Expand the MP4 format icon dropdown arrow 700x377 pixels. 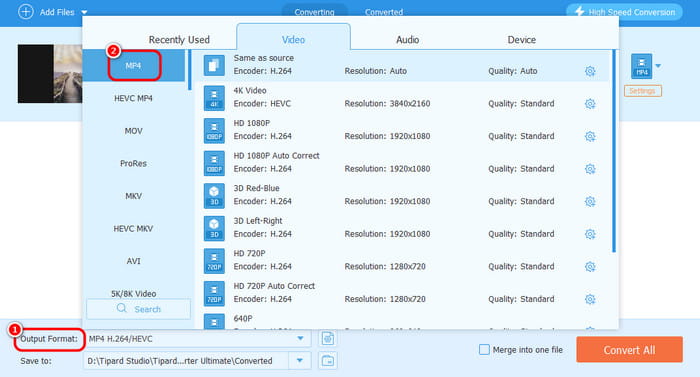pyautogui.click(x=658, y=66)
